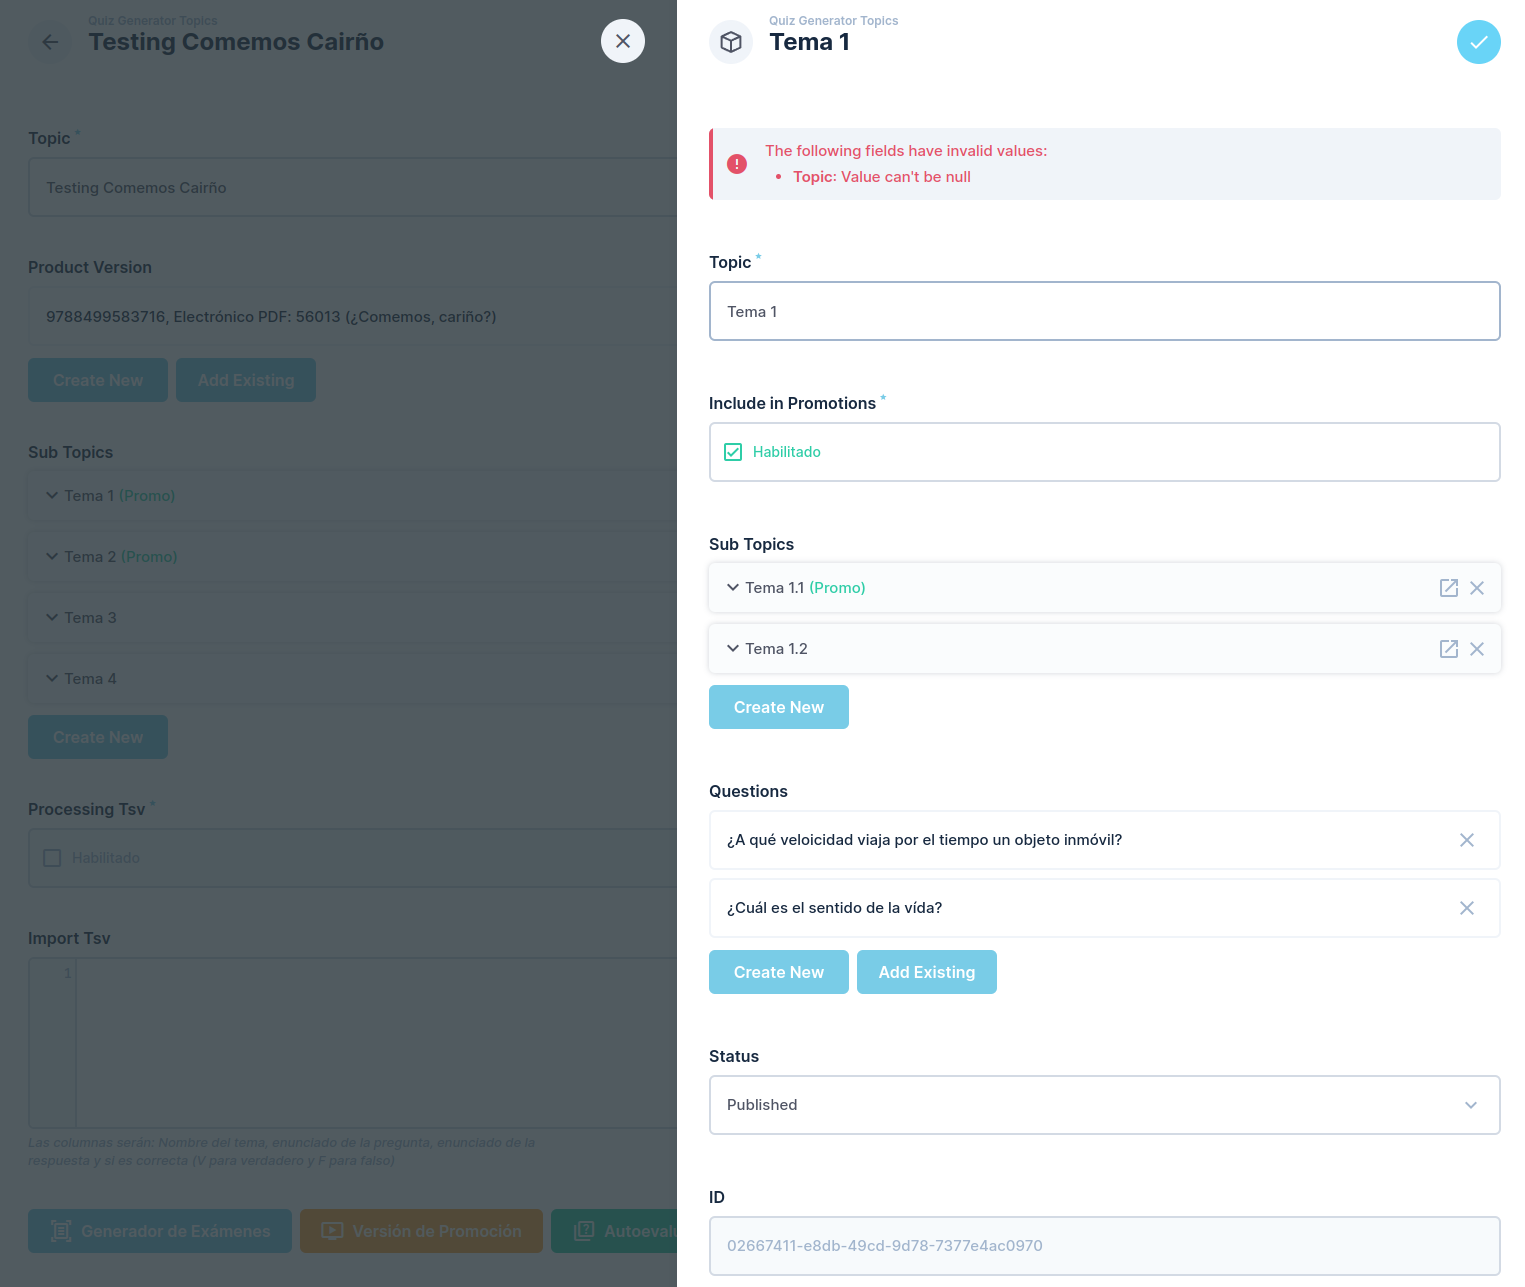Expand the Tema 2 subtopic
This screenshot has height=1287, width=1525.
point(52,556)
